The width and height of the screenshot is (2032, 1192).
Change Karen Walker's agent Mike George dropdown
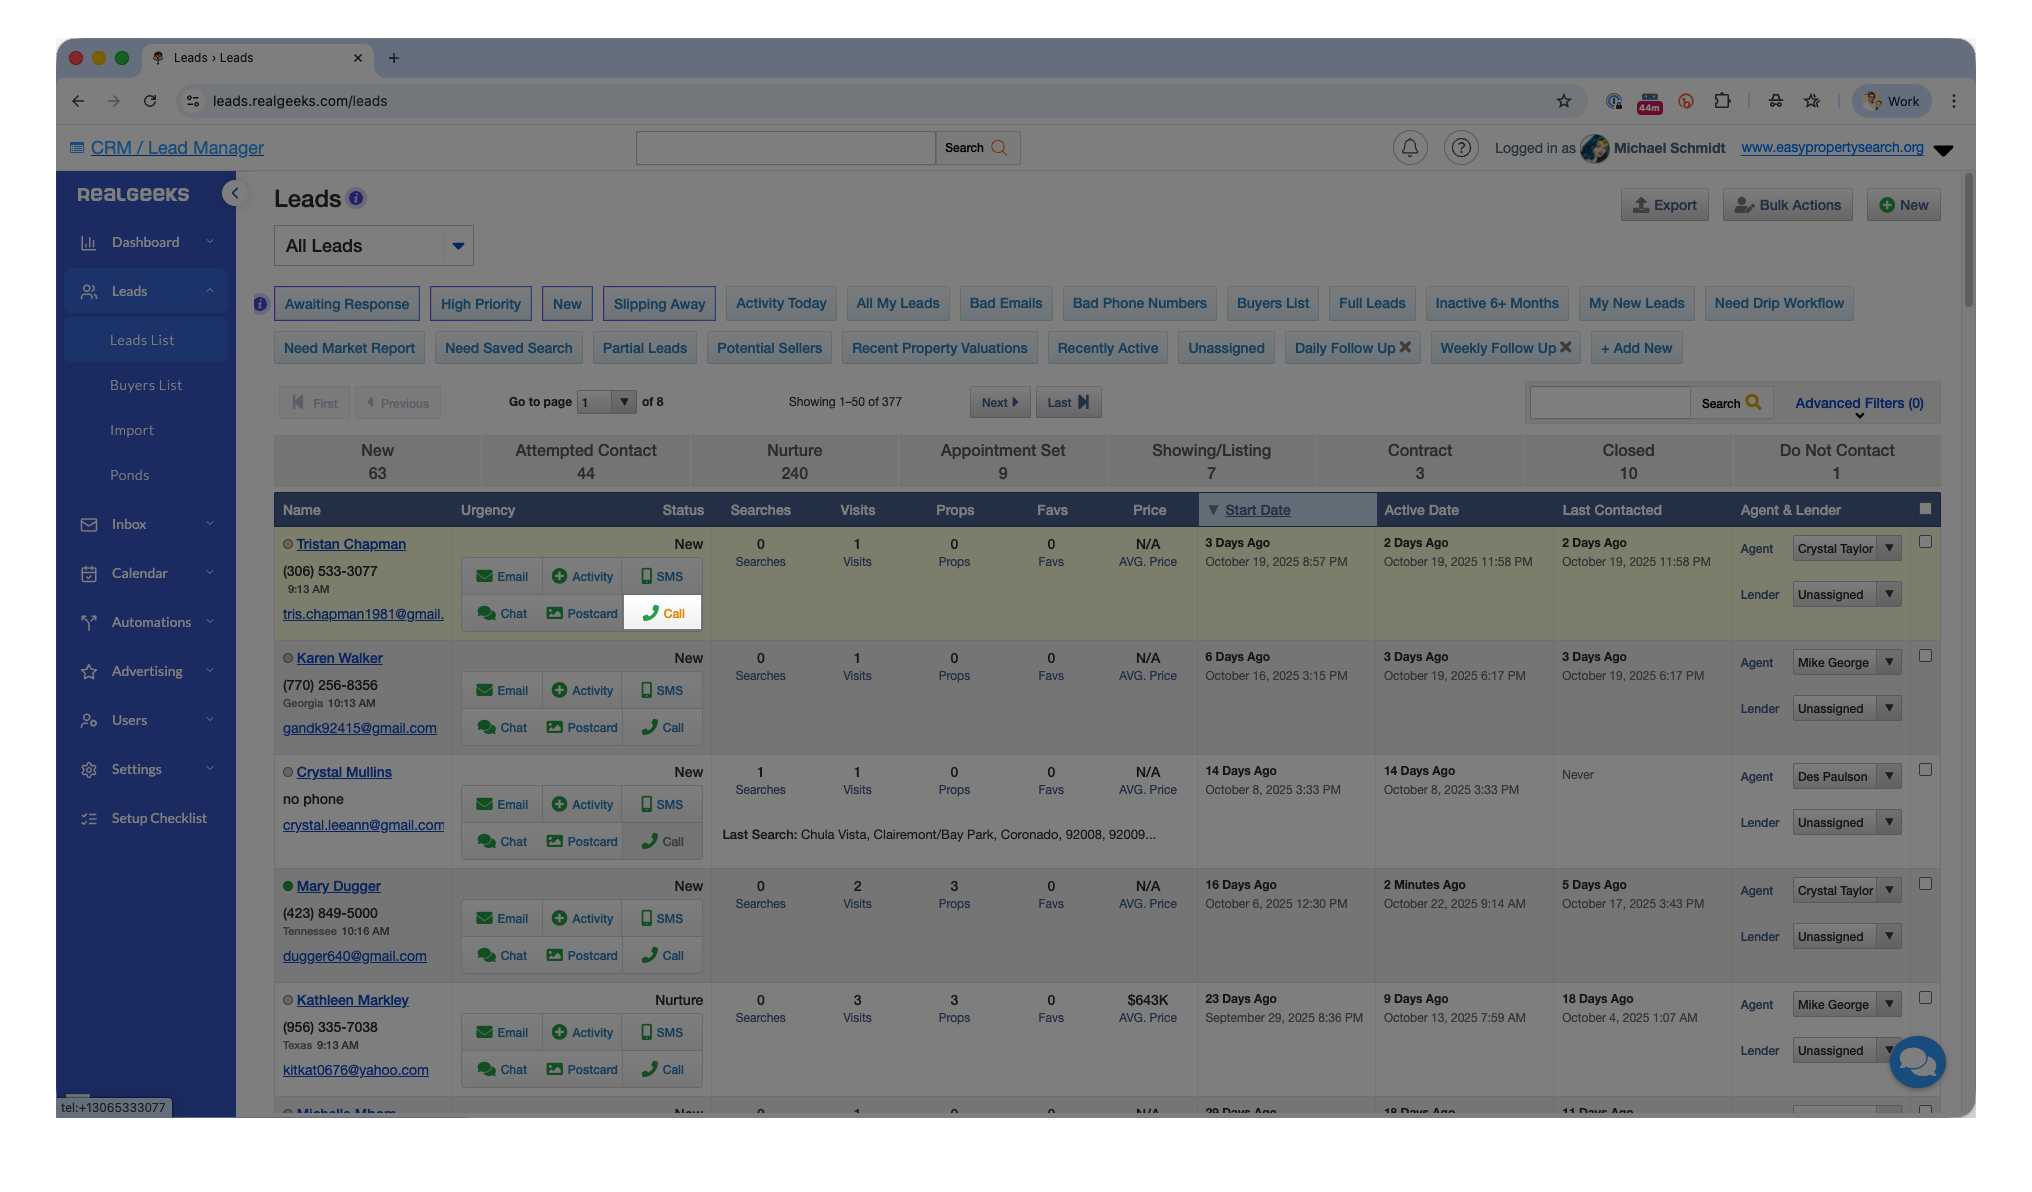click(1846, 662)
